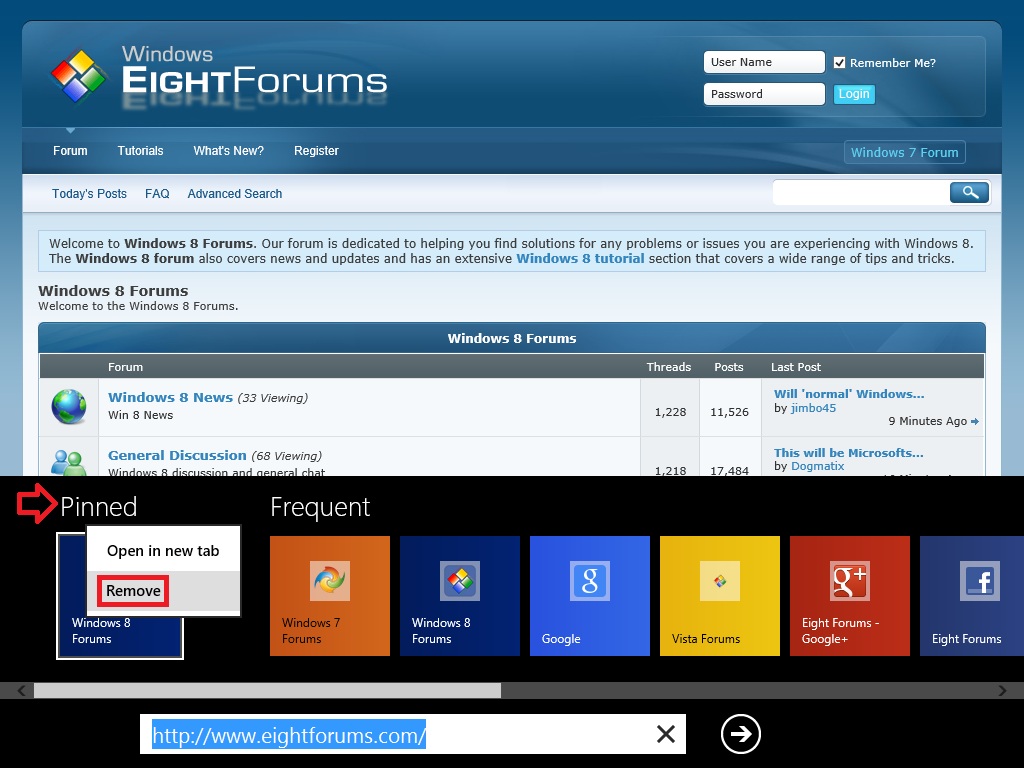1024x768 pixels.
Task: View Dogmatix's profile link
Action: click(817, 466)
